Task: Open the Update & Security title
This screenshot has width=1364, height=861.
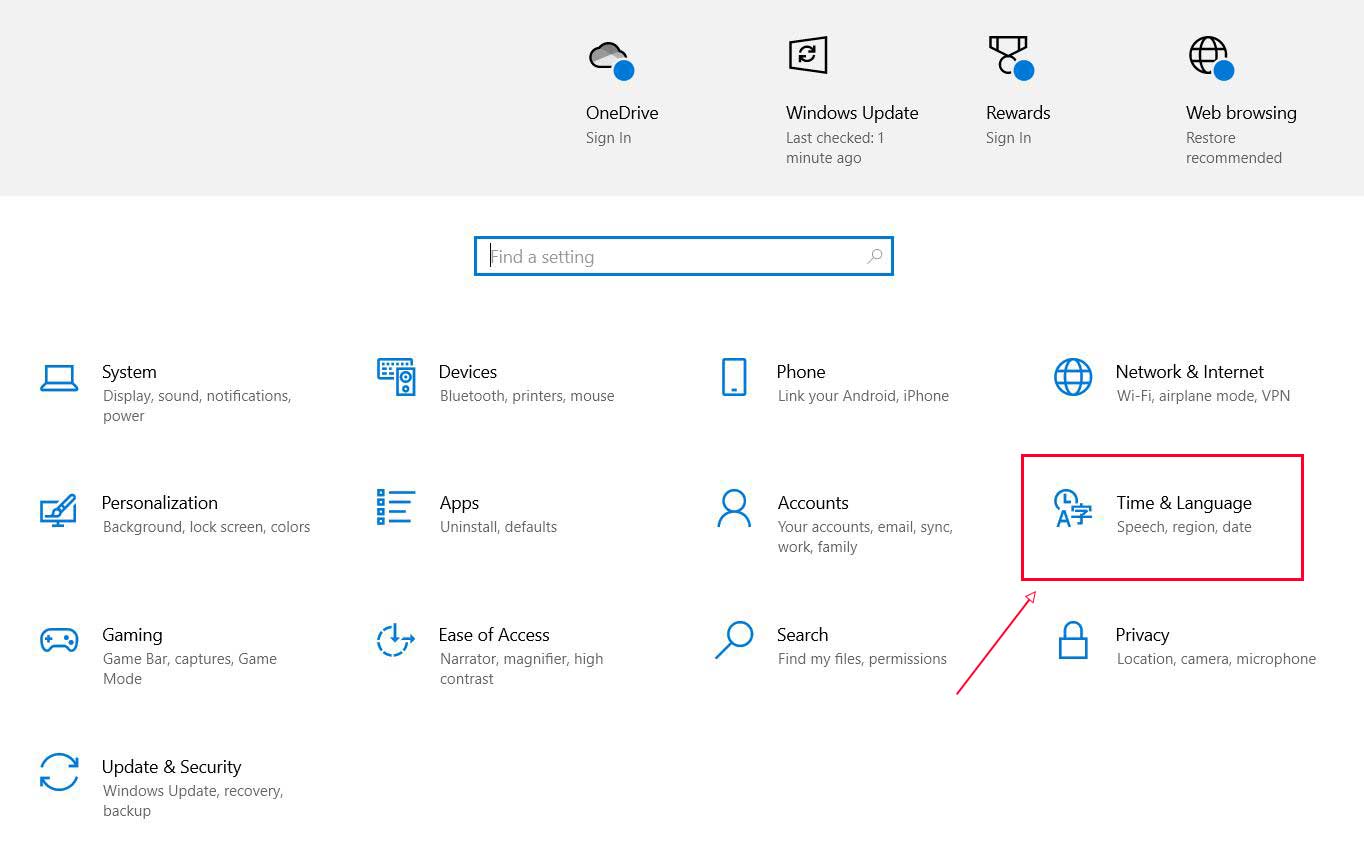Action: pyautogui.click(x=171, y=767)
